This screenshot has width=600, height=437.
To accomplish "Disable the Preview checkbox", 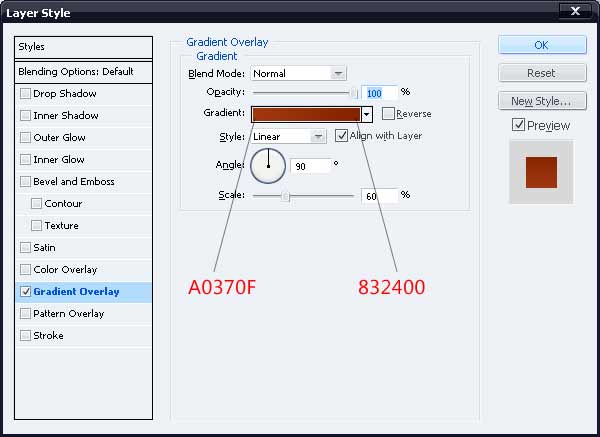I will click(518, 125).
